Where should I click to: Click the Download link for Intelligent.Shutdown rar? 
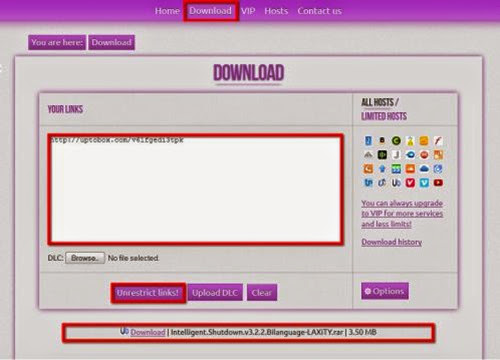tap(148, 332)
